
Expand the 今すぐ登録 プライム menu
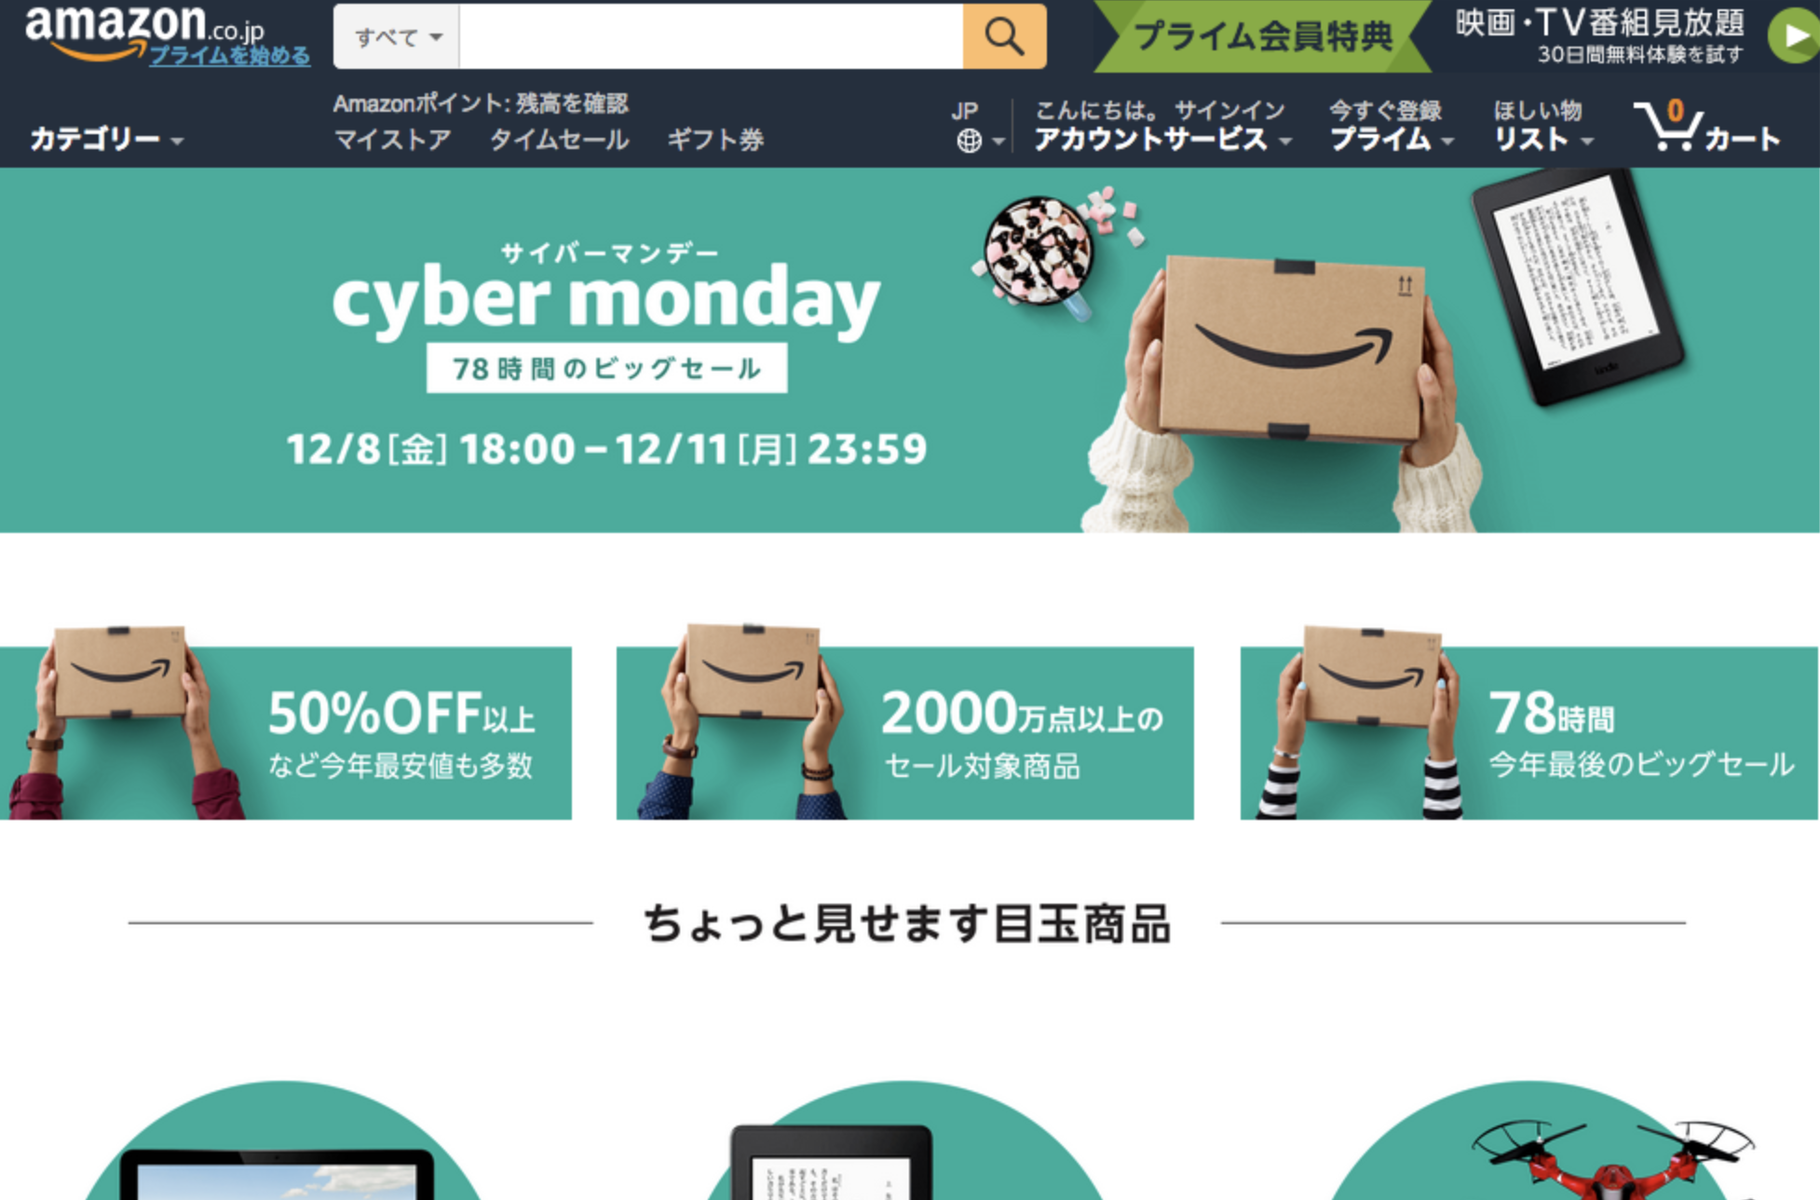tap(1390, 126)
